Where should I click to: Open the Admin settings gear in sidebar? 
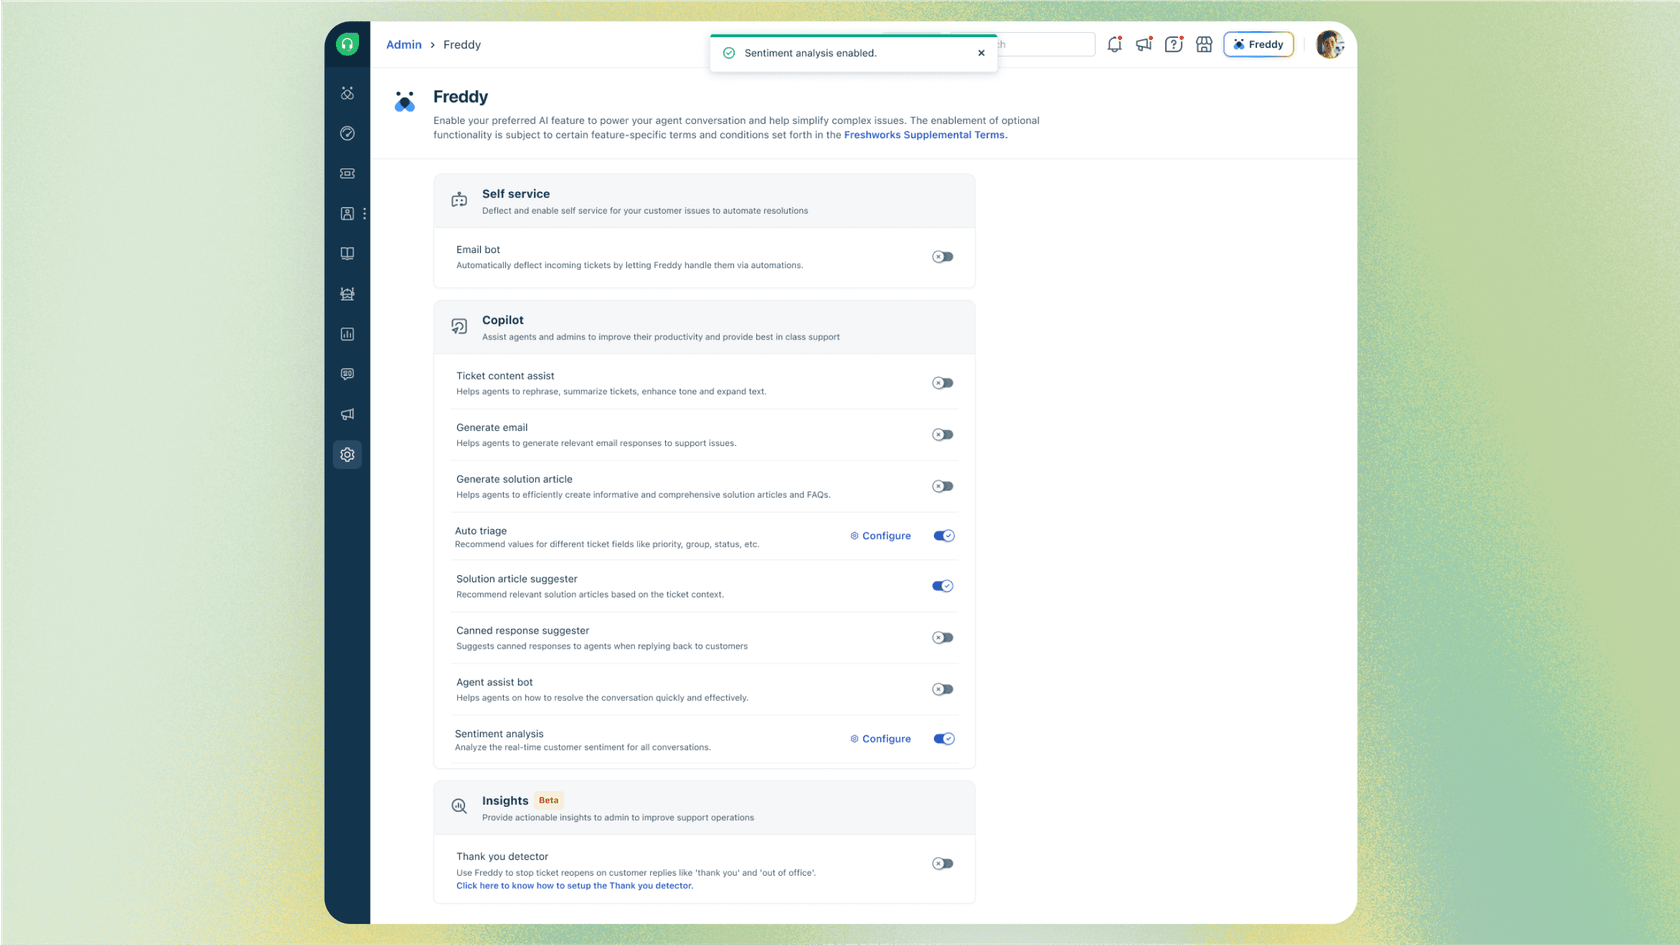point(347,454)
